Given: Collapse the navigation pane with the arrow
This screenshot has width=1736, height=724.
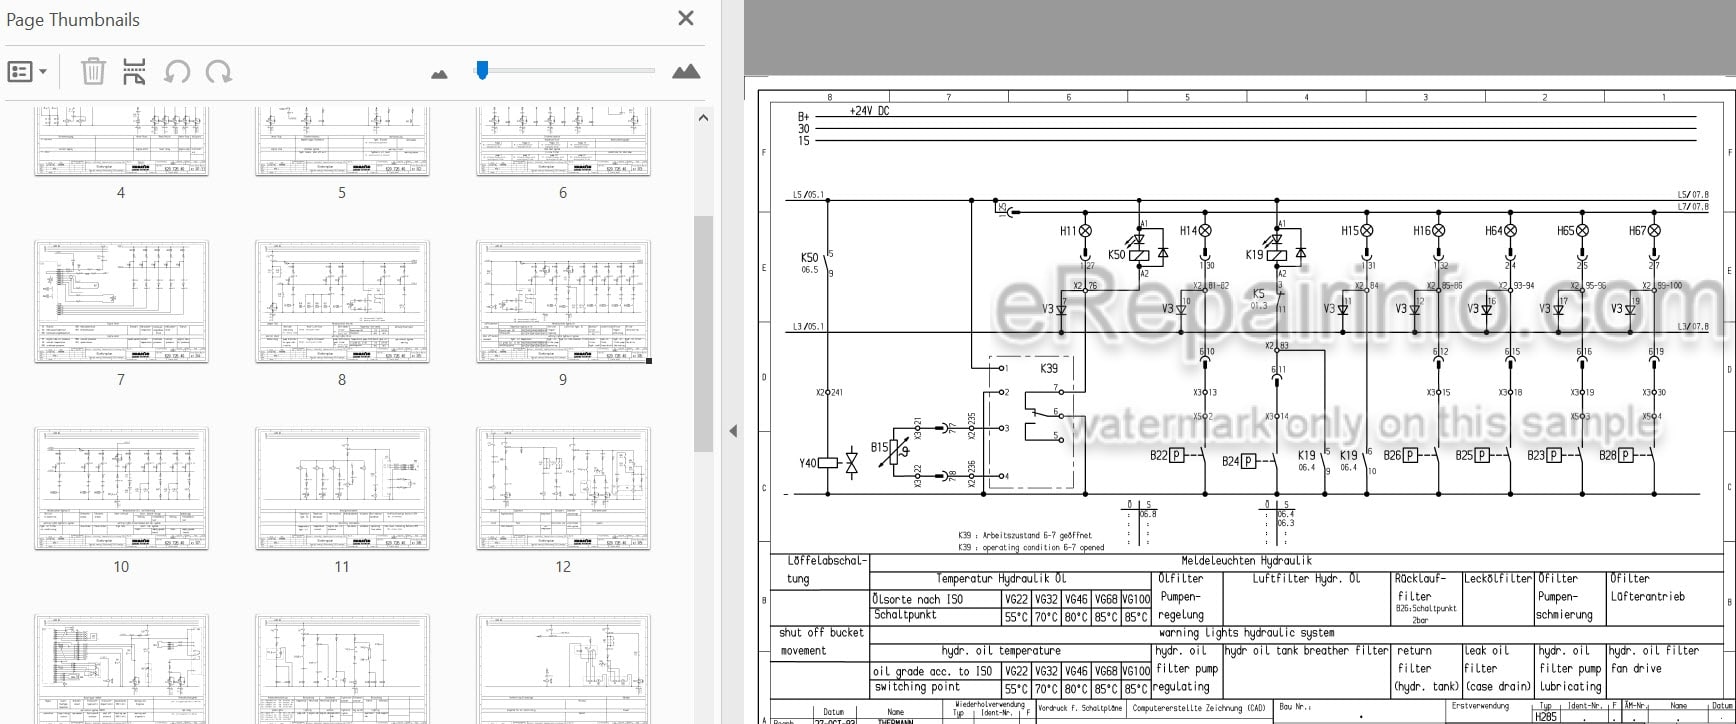Looking at the screenshot, I should pyautogui.click(x=733, y=431).
